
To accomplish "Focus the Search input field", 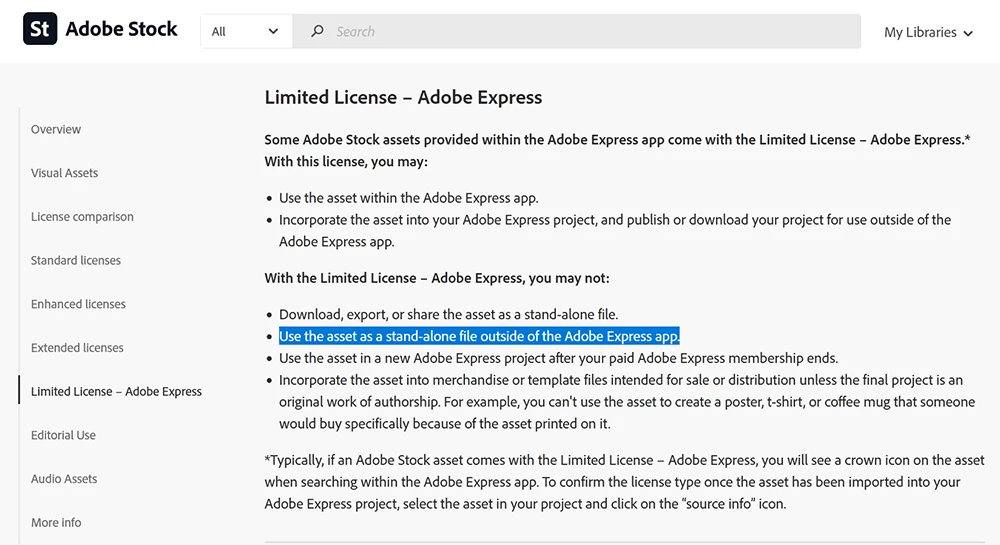I will pyautogui.click(x=577, y=31).
